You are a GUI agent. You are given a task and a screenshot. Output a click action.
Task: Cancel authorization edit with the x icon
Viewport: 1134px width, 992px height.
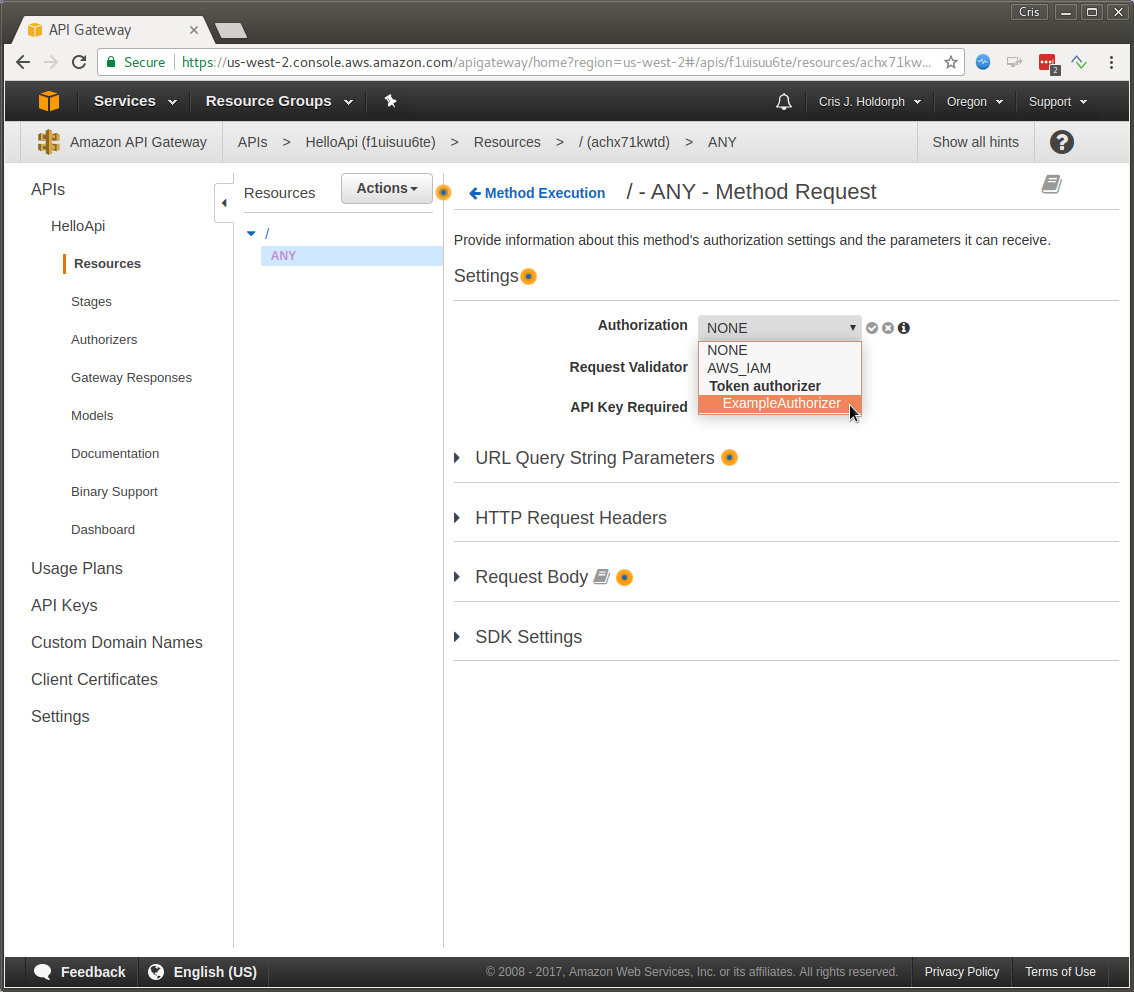(x=887, y=328)
